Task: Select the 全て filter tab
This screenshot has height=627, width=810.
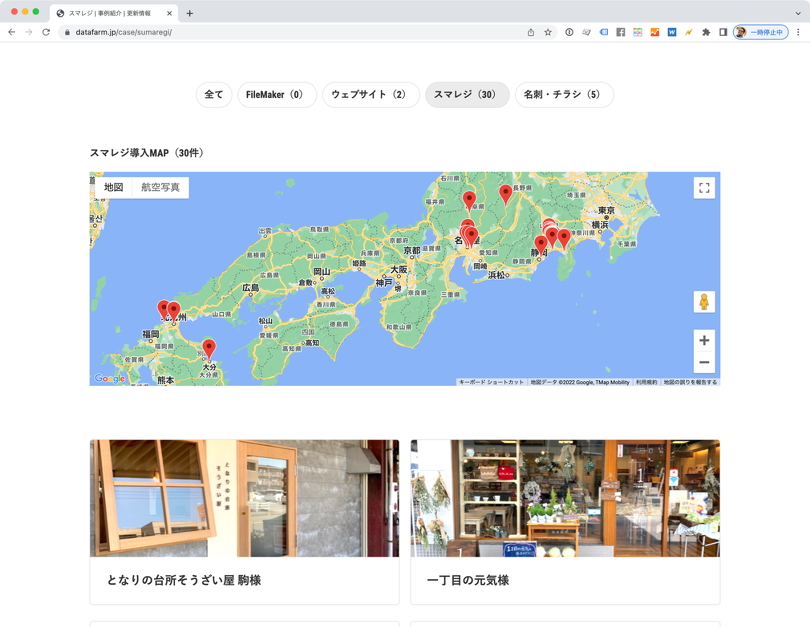Action: [x=214, y=95]
